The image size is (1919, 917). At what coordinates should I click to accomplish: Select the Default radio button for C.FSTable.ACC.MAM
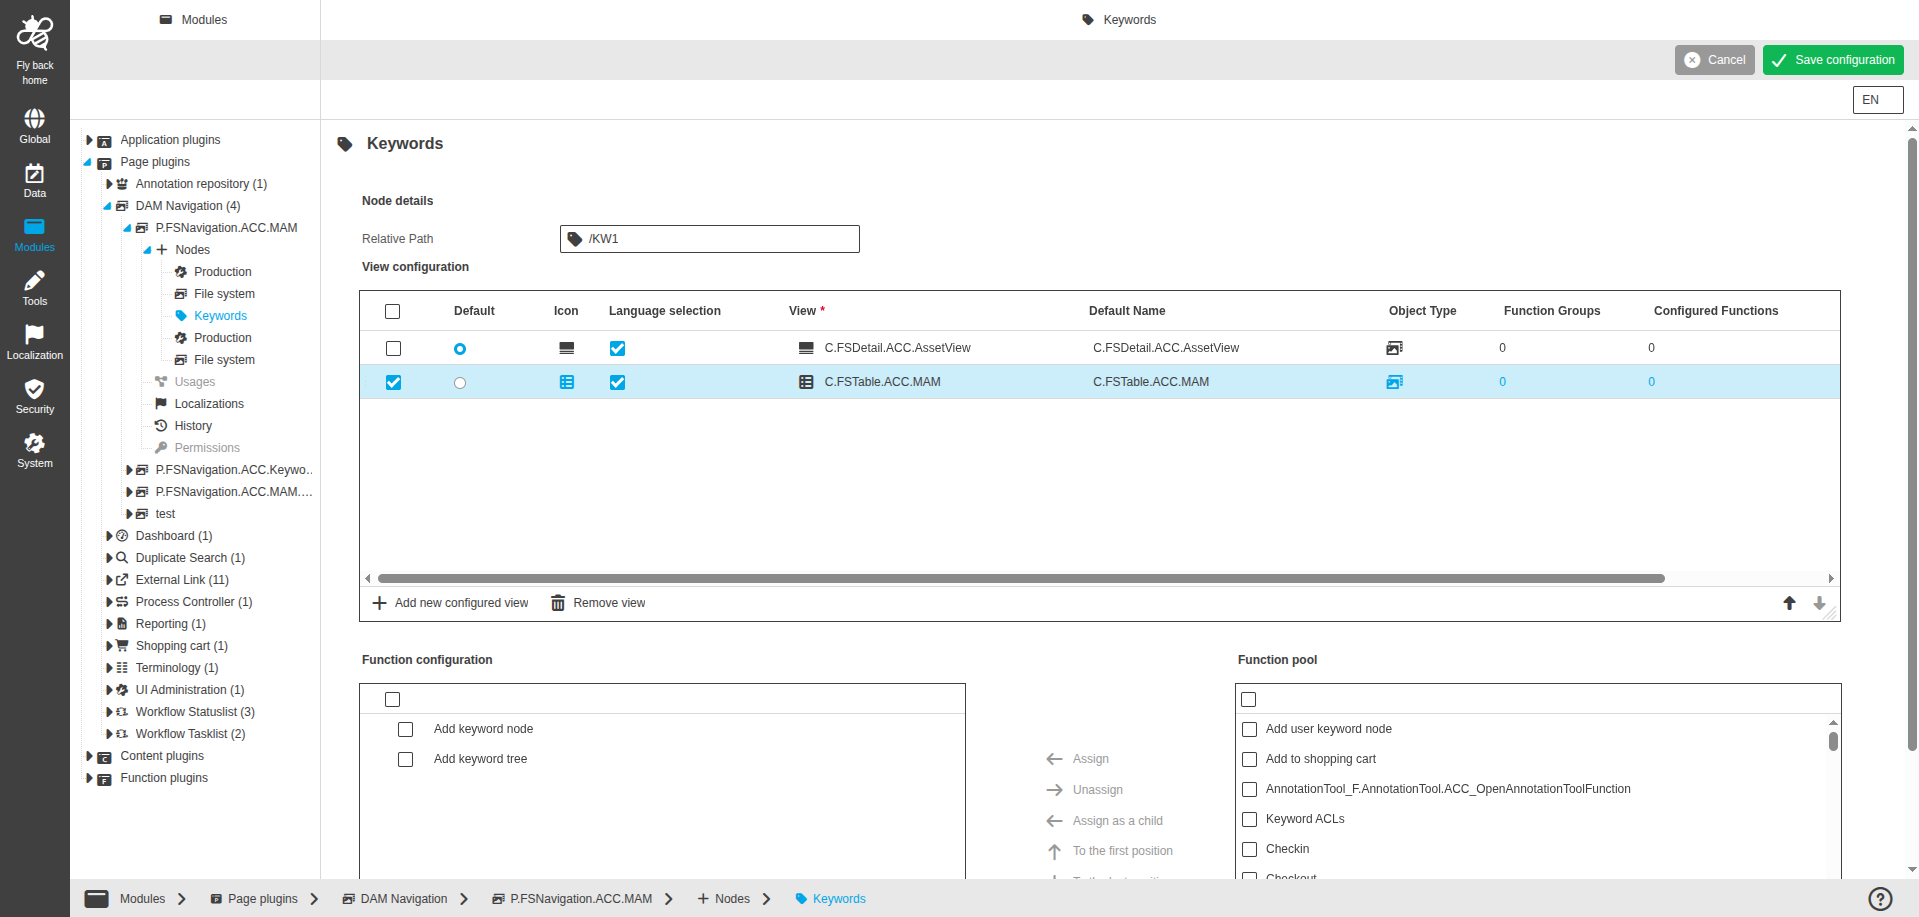(x=459, y=382)
